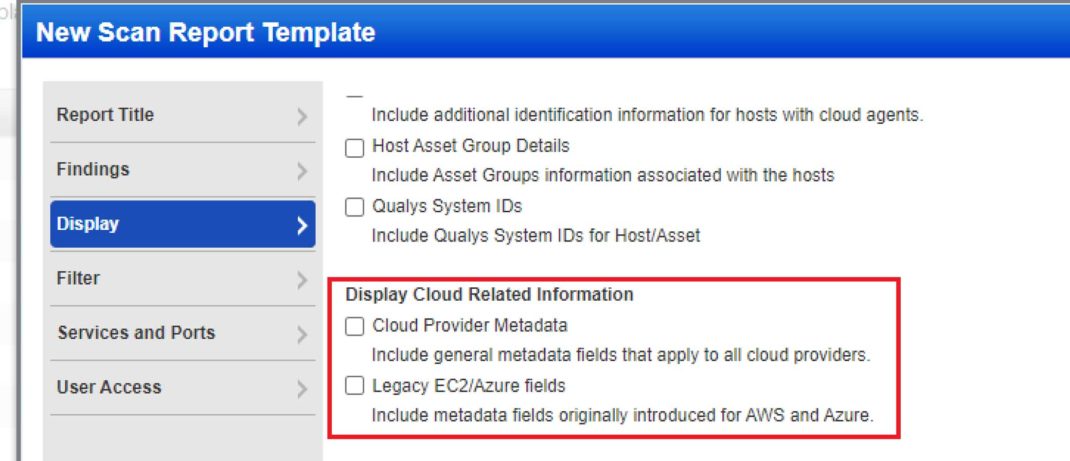Check the Cloud Provider Metadata box
The width and height of the screenshot is (1070, 461).
point(355,327)
